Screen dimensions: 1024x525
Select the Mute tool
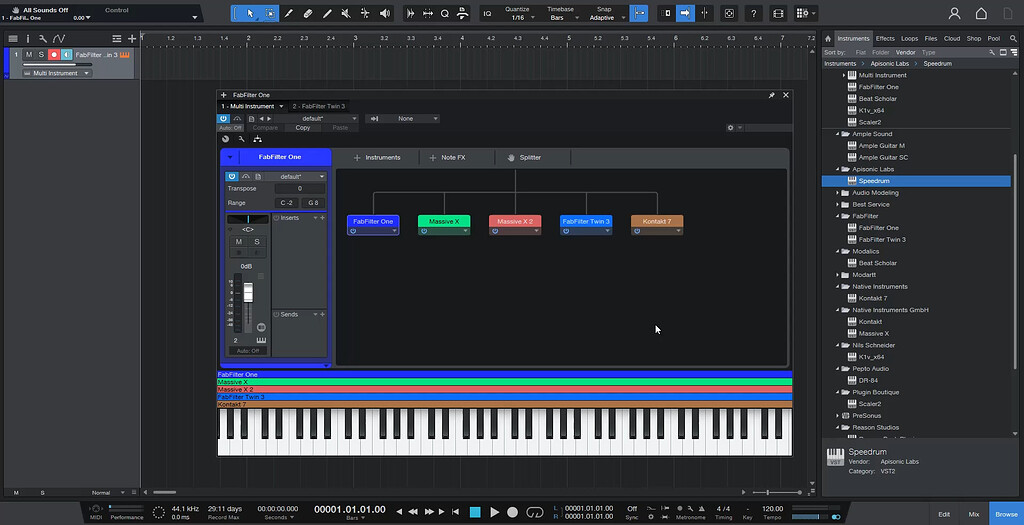(x=346, y=13)
